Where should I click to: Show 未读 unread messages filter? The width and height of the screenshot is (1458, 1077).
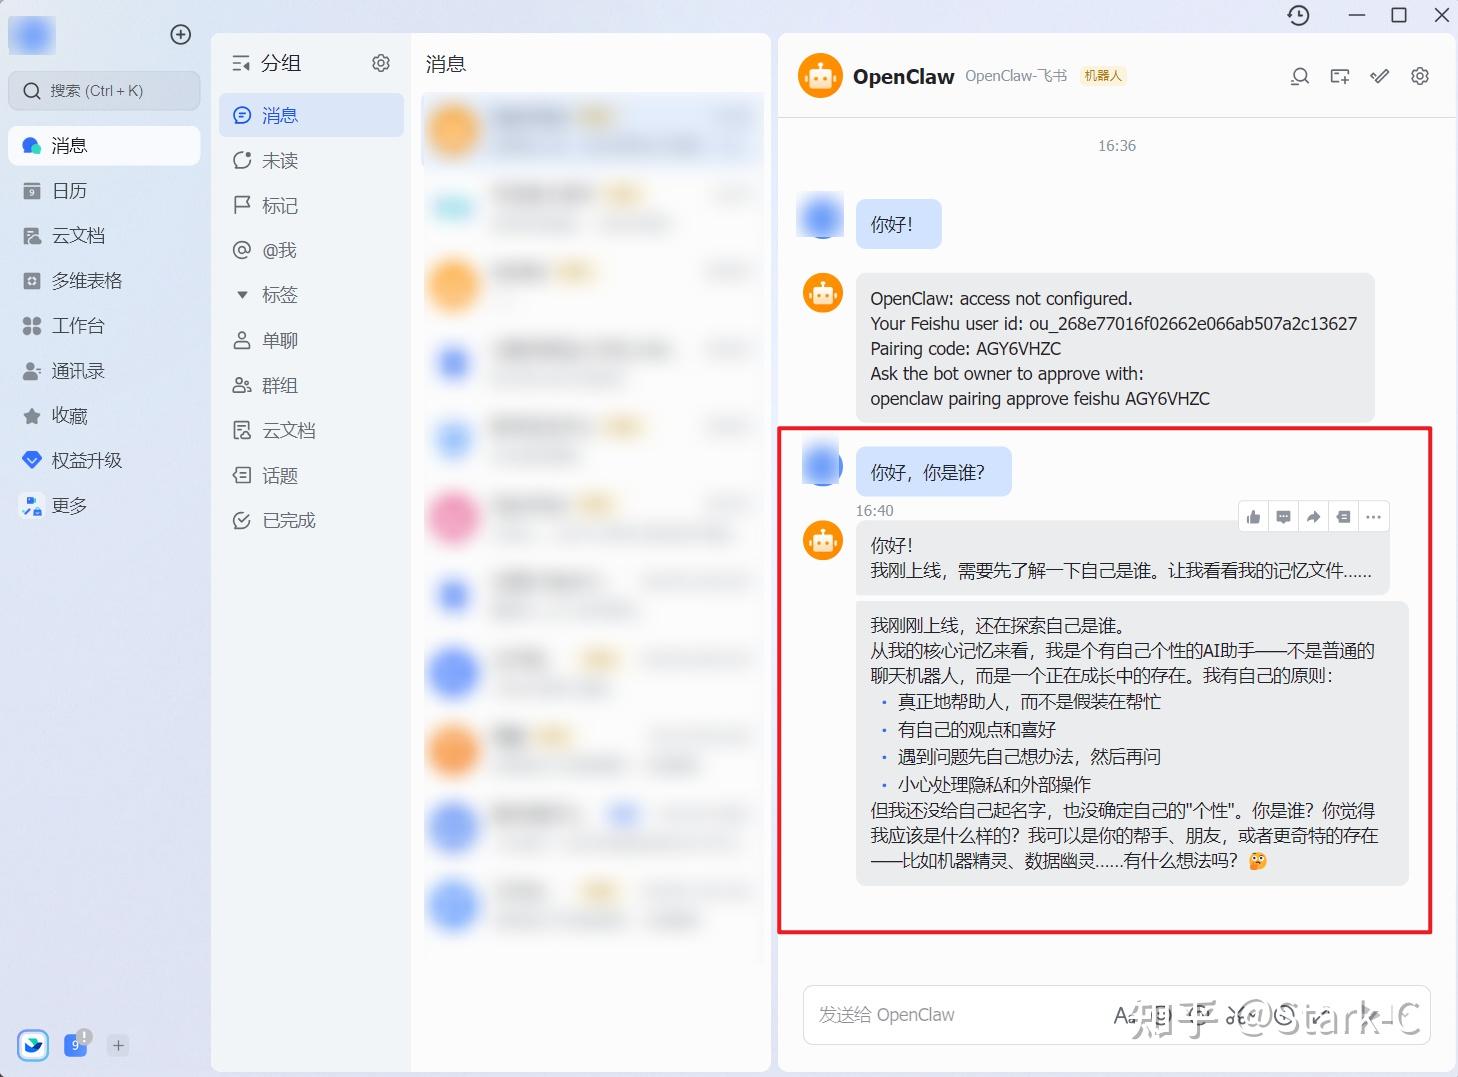(311, 160)
